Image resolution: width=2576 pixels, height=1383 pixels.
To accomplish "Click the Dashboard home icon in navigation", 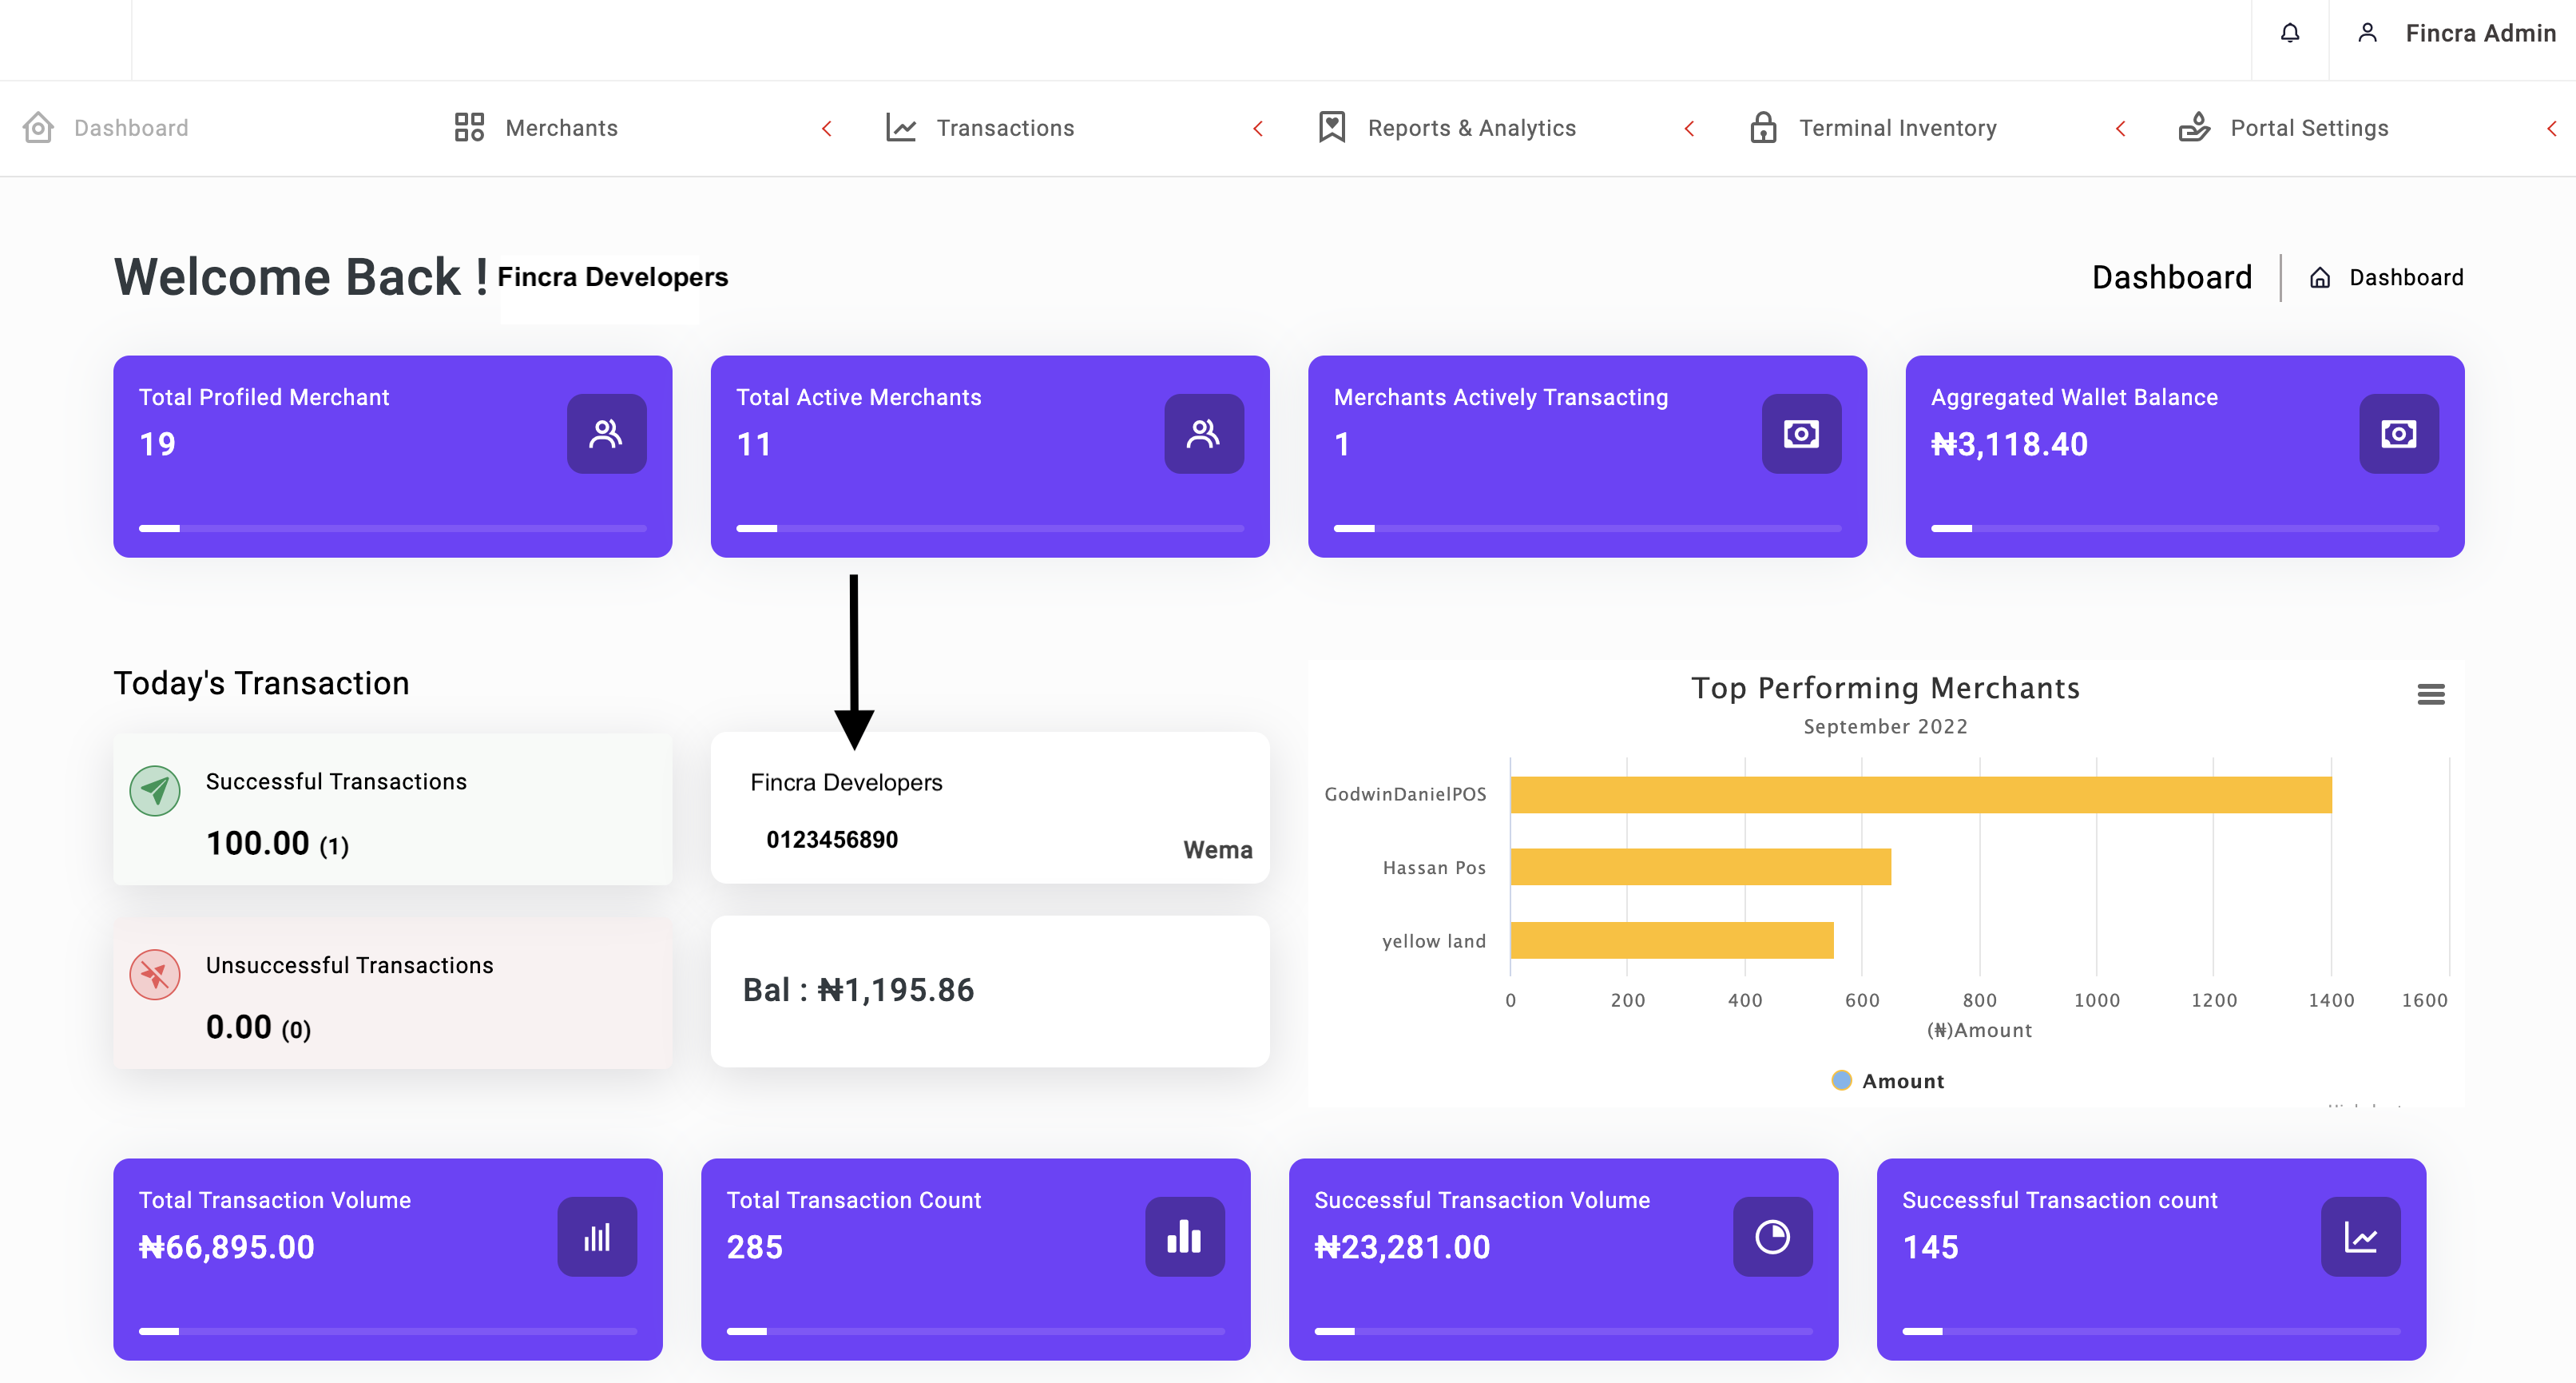I will (38, 128).
